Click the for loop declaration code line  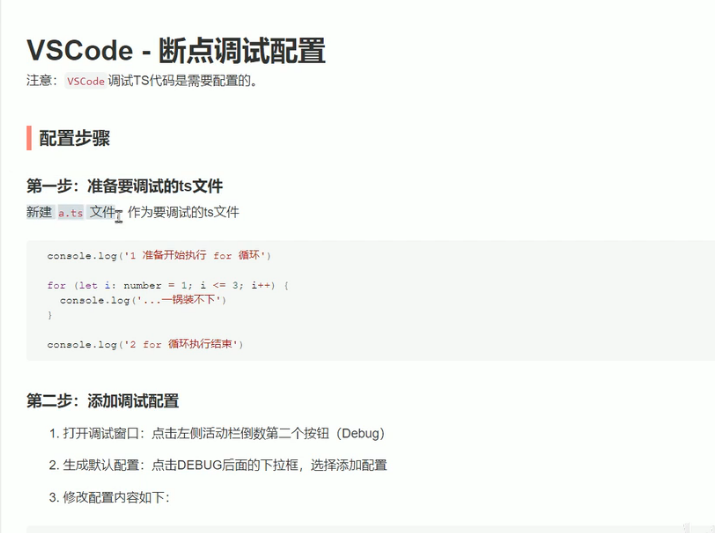pyautogui.click(x=168, y=285)
